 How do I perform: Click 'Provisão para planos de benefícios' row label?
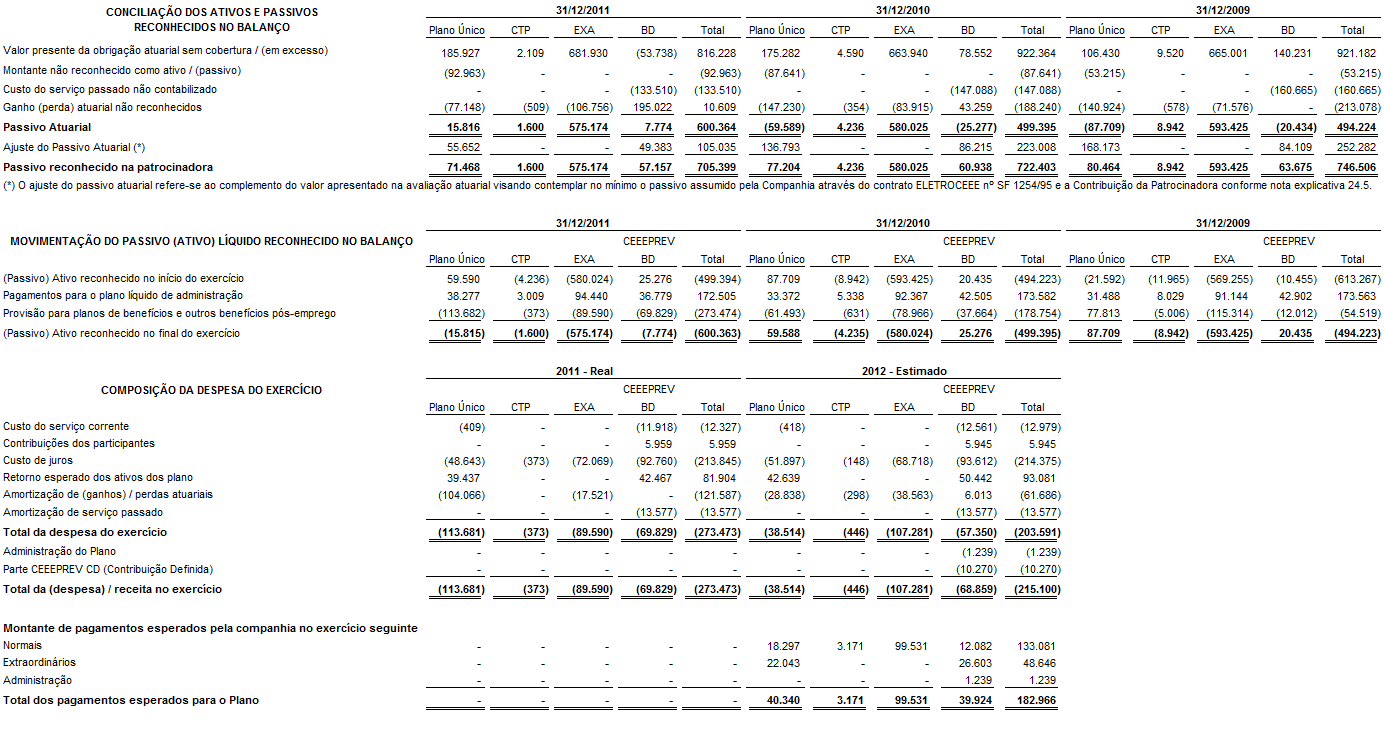click(169, 313)
